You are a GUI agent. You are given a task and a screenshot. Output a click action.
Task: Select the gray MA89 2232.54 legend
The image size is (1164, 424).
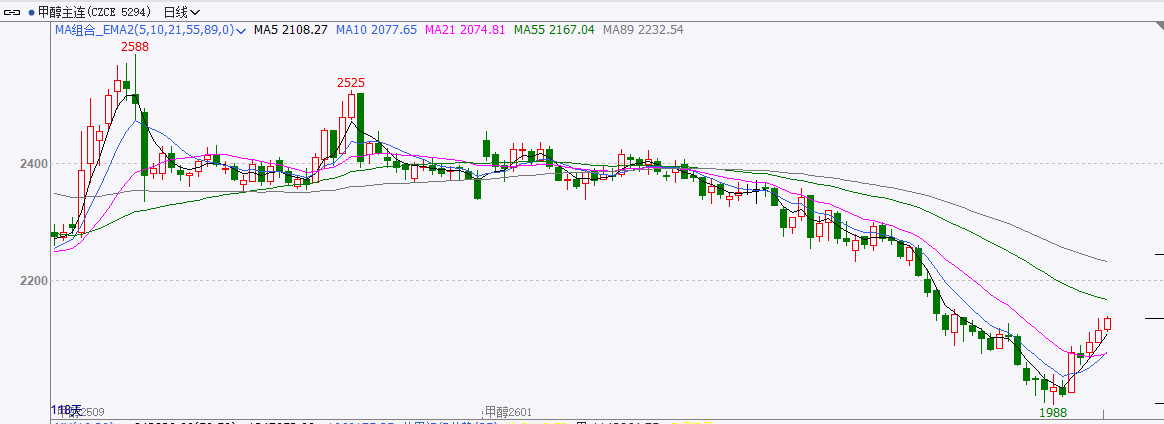pos(643,31)
